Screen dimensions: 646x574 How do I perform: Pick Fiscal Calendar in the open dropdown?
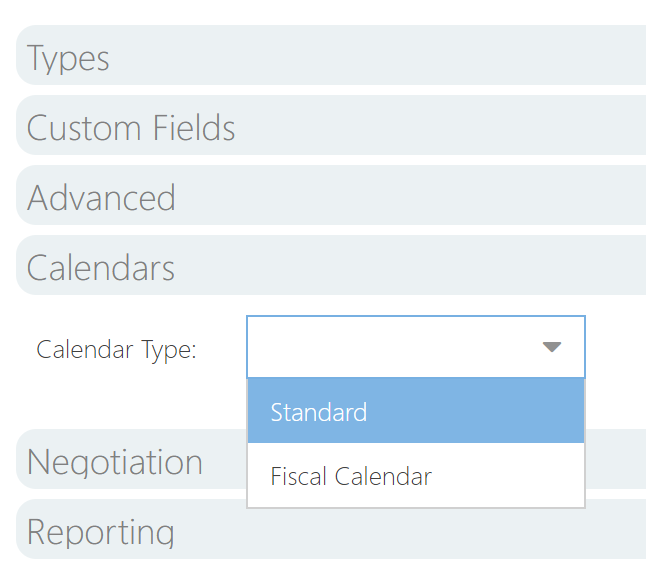tap(351, 476)
